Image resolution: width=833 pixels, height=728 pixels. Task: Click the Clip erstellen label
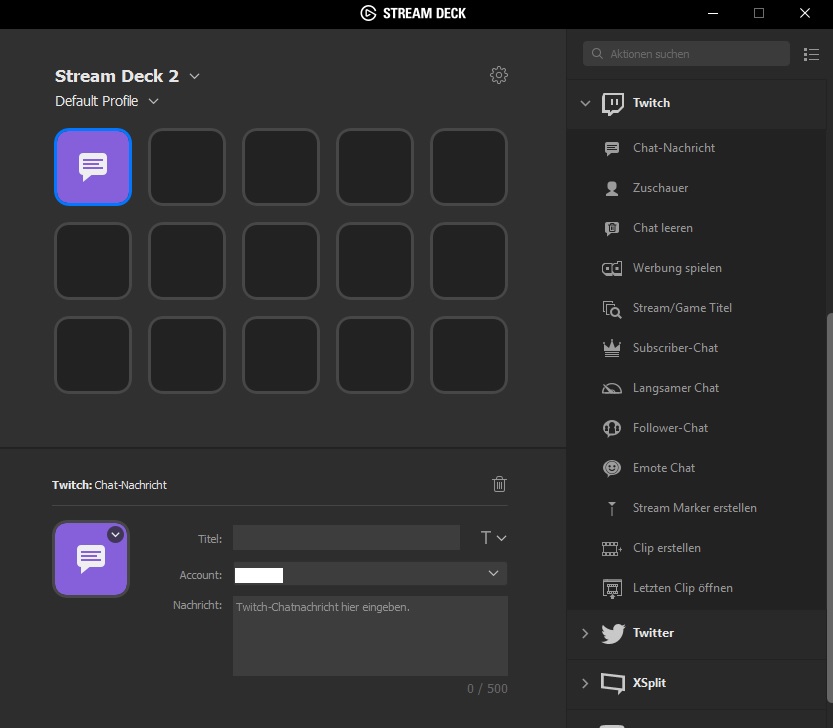(667, 548)
